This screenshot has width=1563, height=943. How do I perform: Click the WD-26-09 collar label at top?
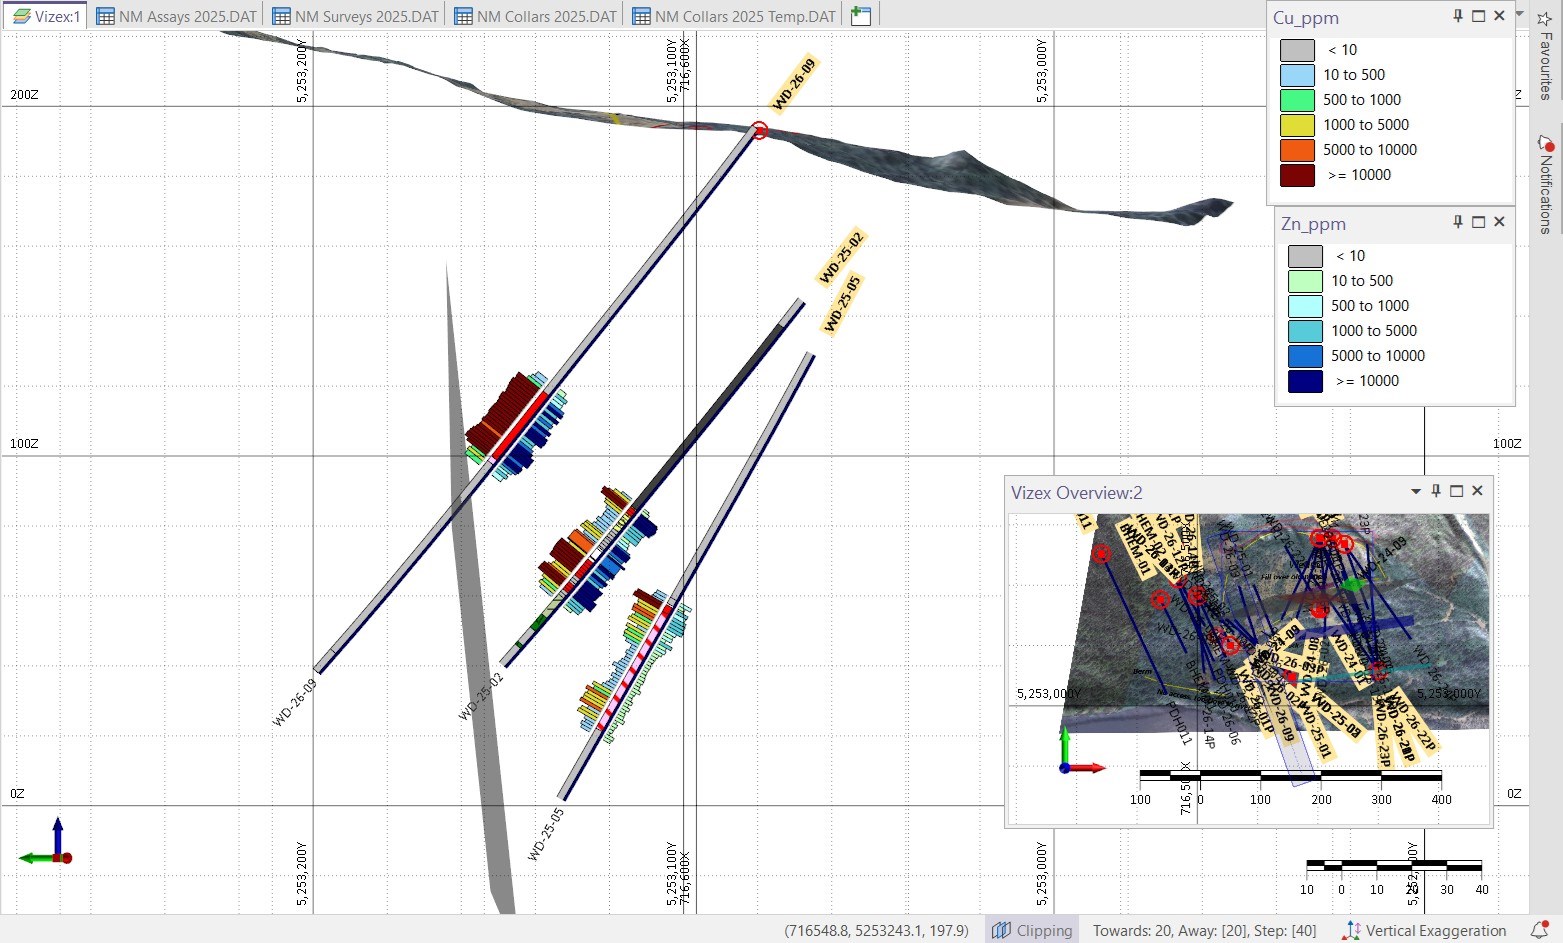coord(794,85)
